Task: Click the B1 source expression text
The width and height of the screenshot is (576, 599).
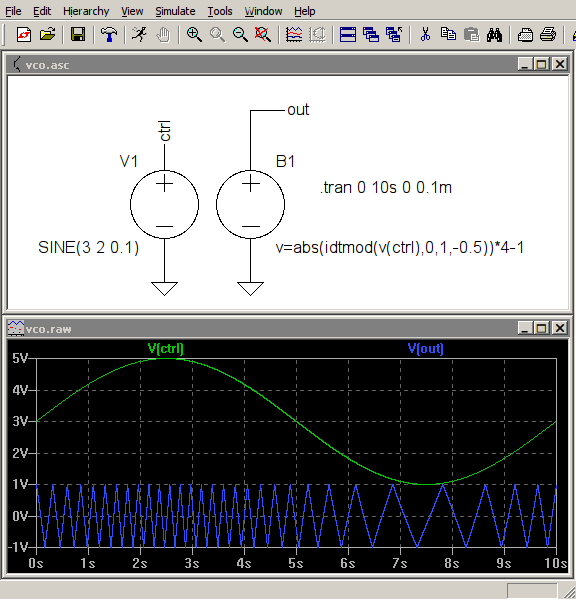Action: coord(400,248)
